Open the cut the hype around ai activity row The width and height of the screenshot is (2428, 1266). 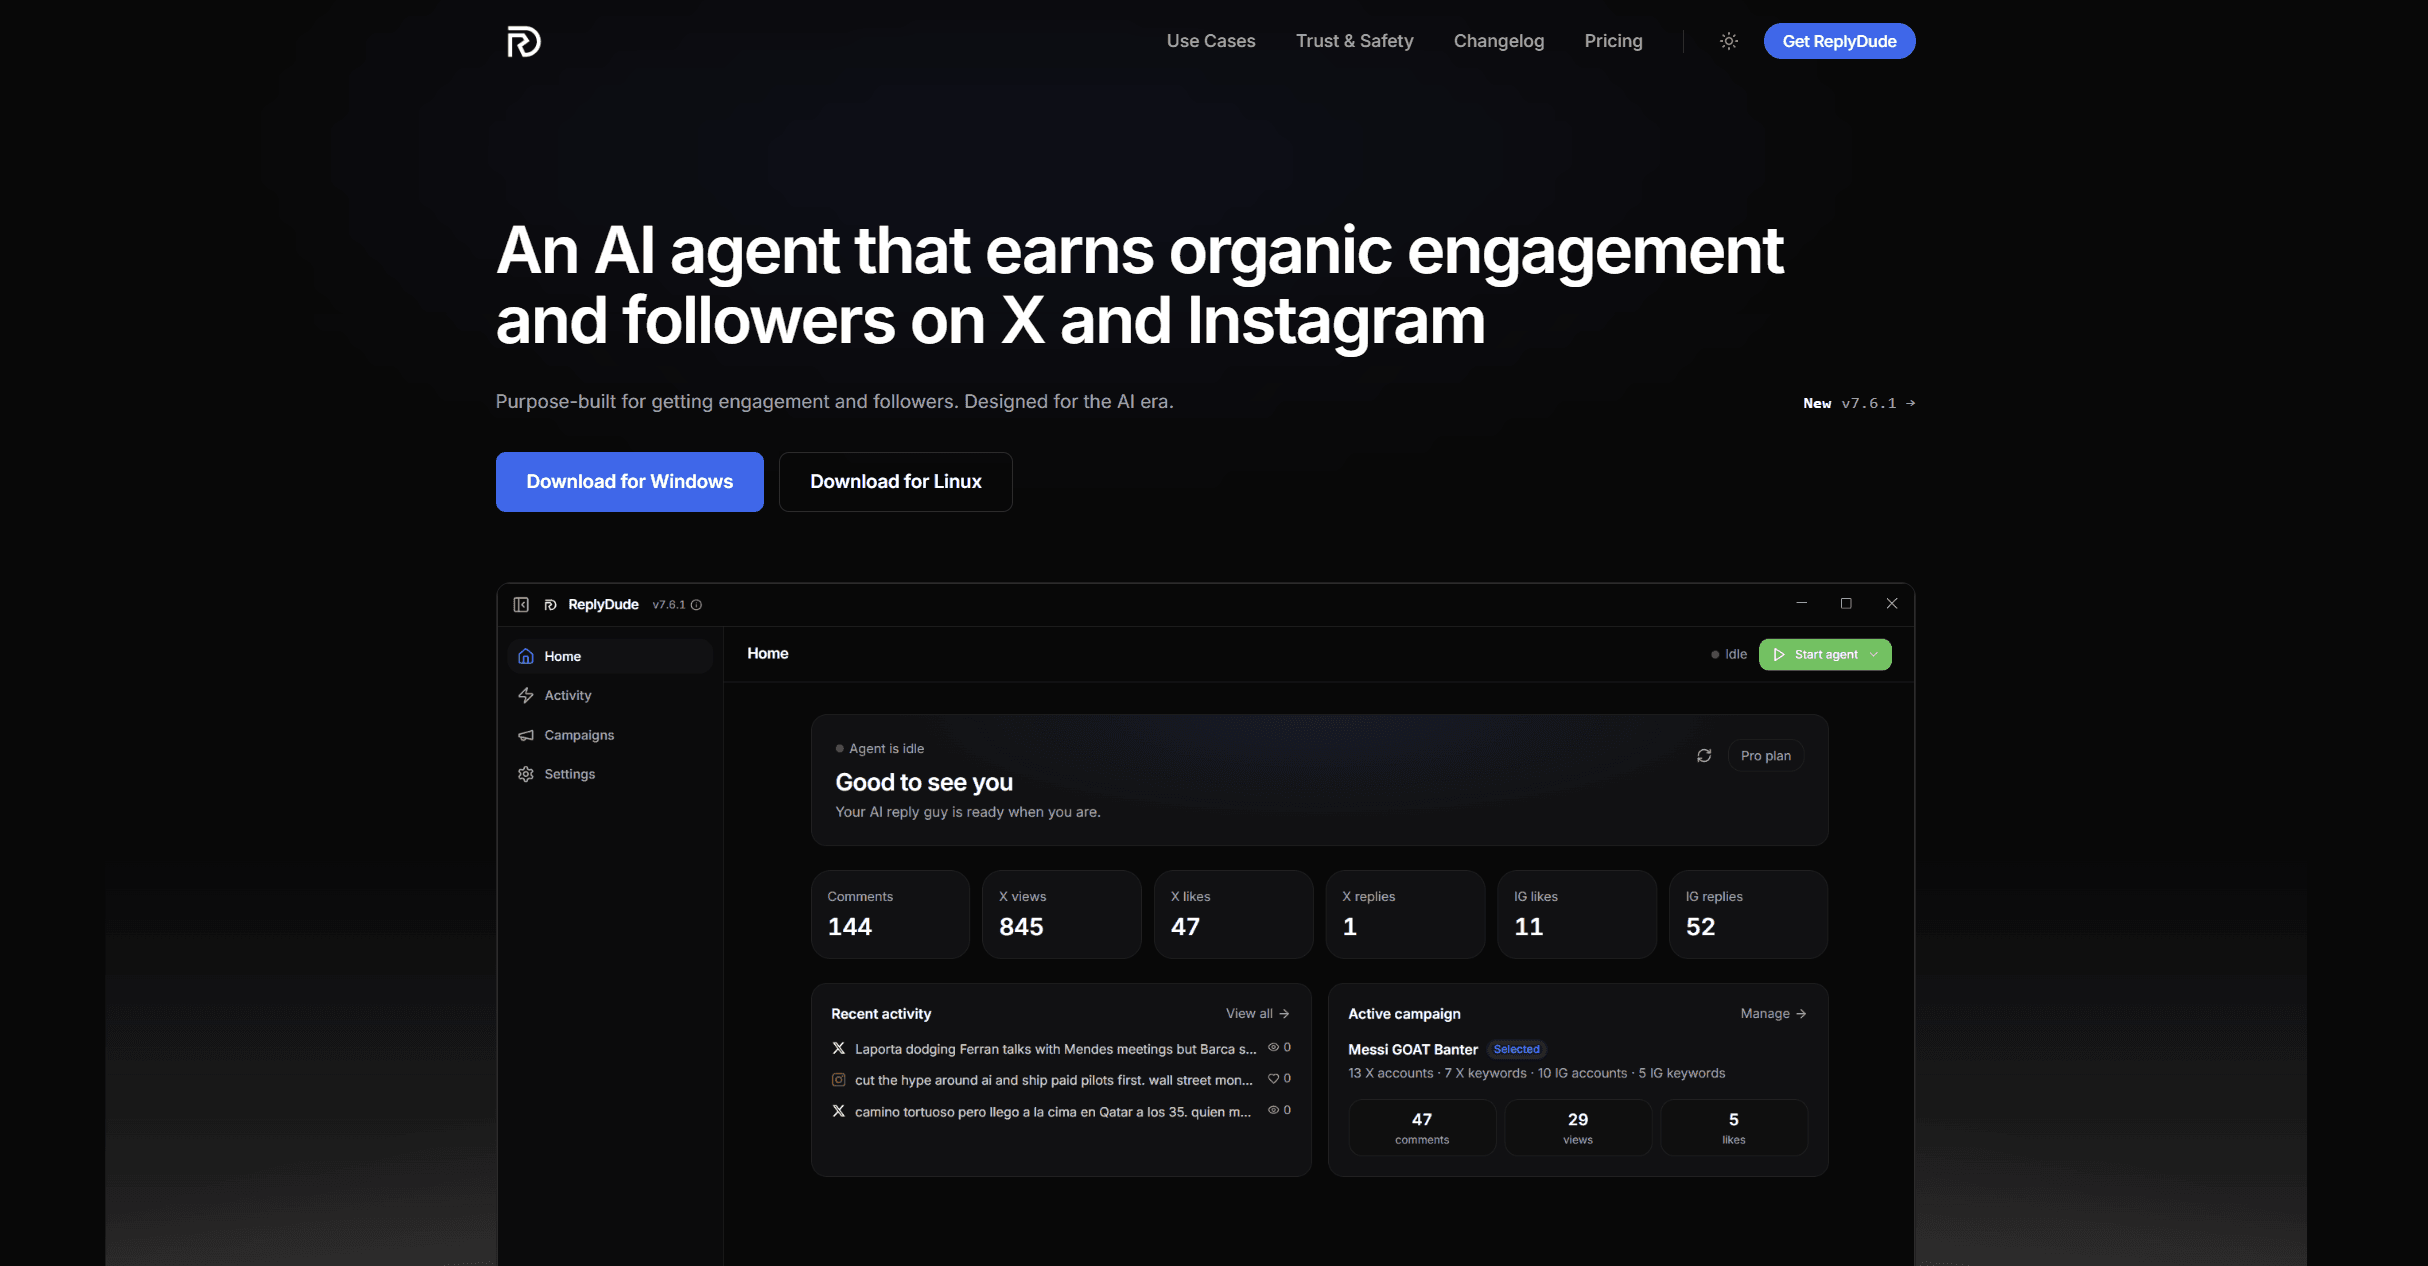pos(1061,1080)
